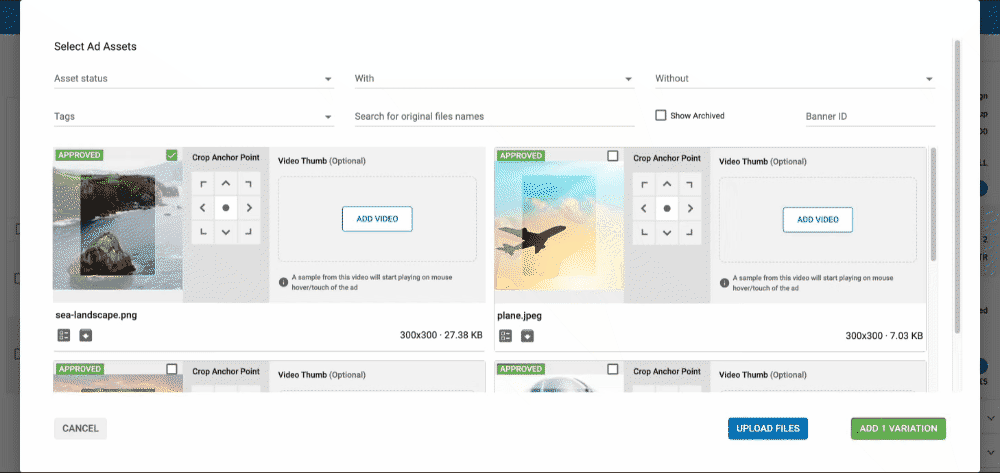Expand the Without filter dropdown

795,79
